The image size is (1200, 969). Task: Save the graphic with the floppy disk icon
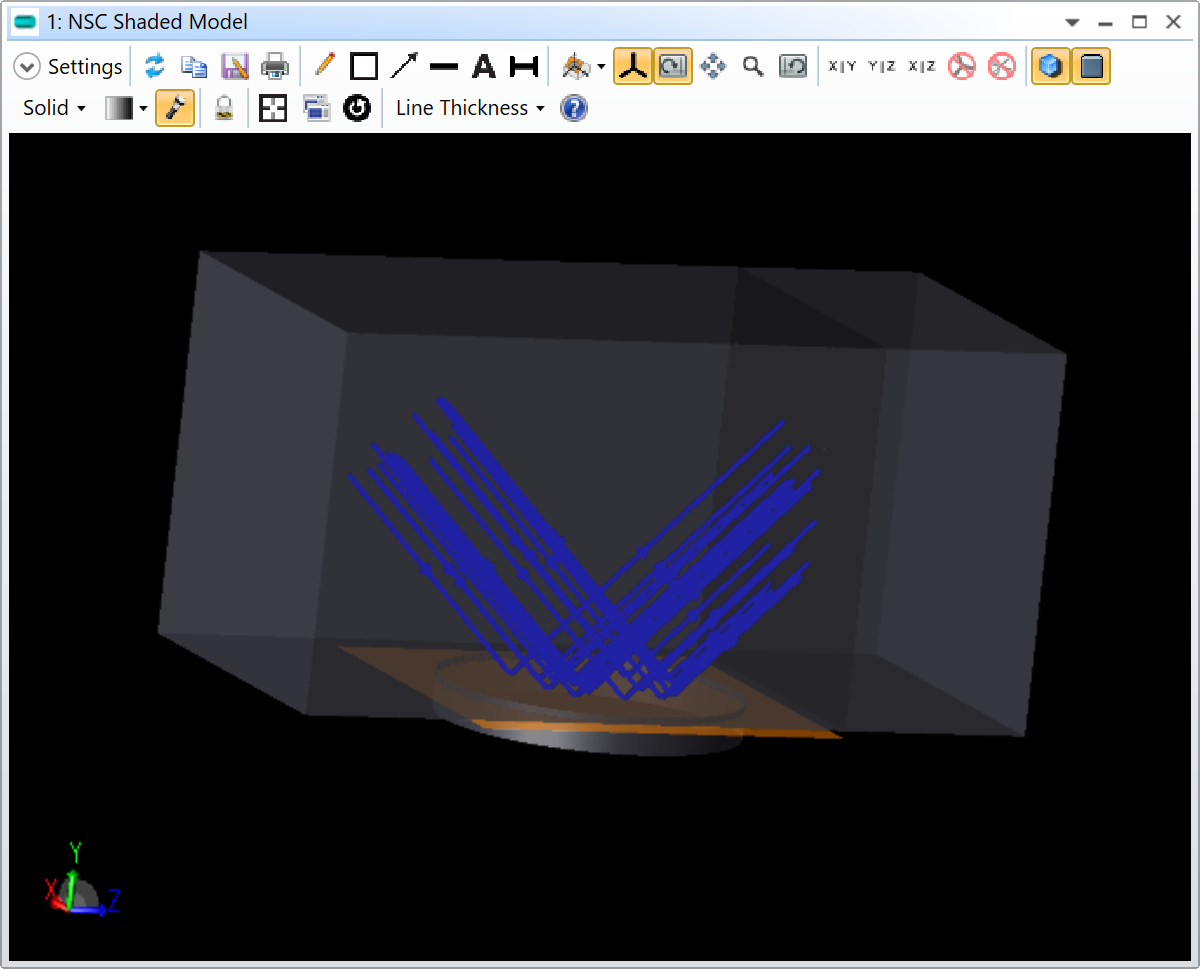[234, 67]
